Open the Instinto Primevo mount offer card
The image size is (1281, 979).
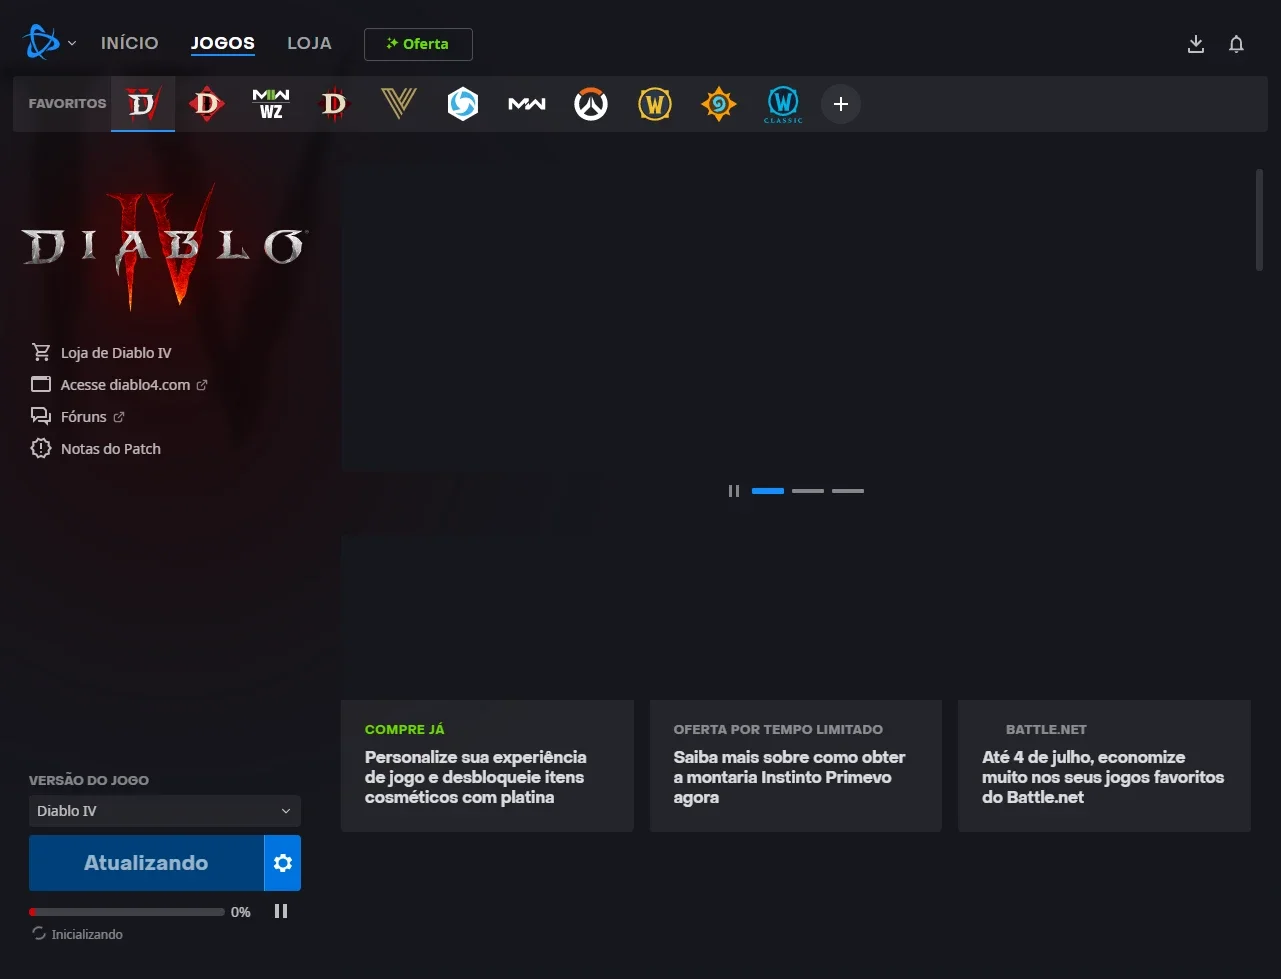coord(796,766)
